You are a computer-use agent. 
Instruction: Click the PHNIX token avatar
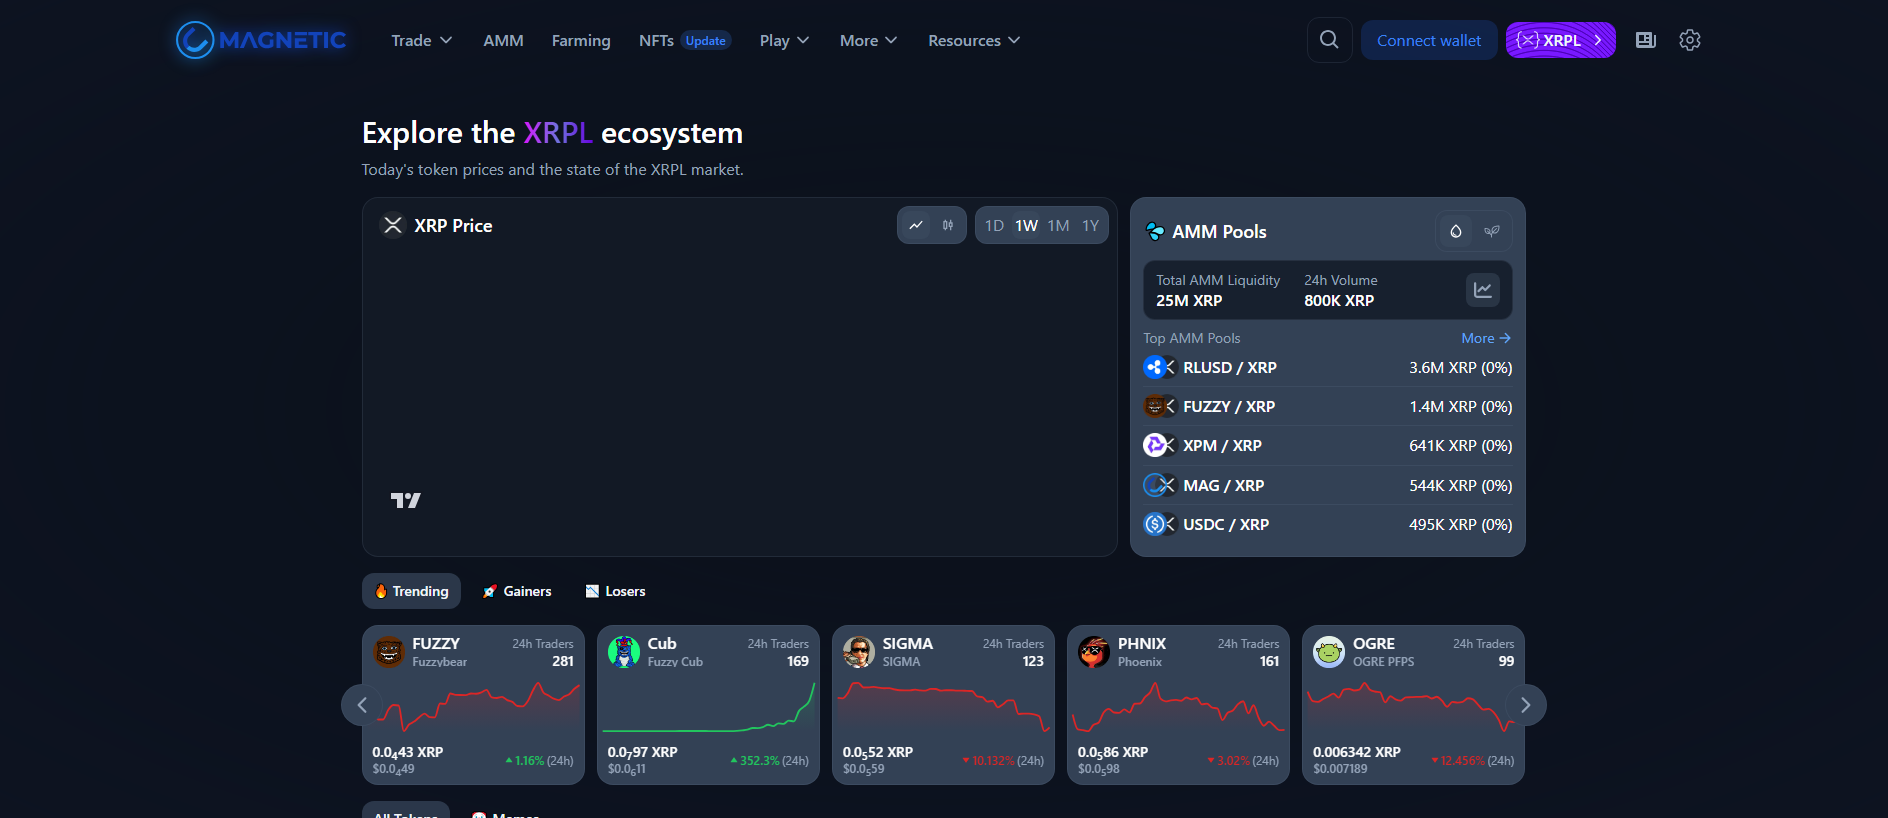1094,652
